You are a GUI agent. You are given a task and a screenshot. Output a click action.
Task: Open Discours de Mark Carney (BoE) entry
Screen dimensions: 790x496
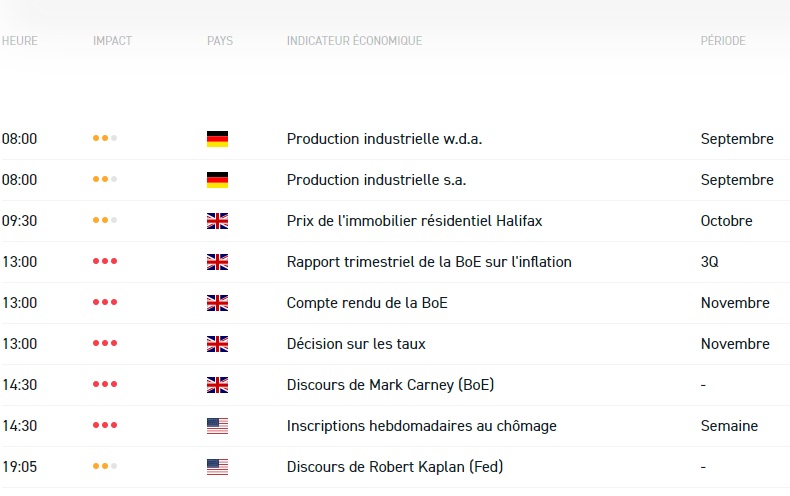(x=390, y=385)
